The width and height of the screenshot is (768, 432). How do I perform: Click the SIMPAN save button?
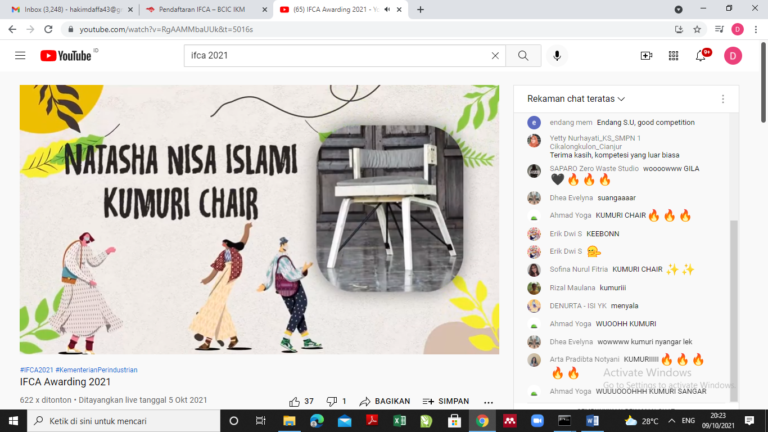click(445, 401)
